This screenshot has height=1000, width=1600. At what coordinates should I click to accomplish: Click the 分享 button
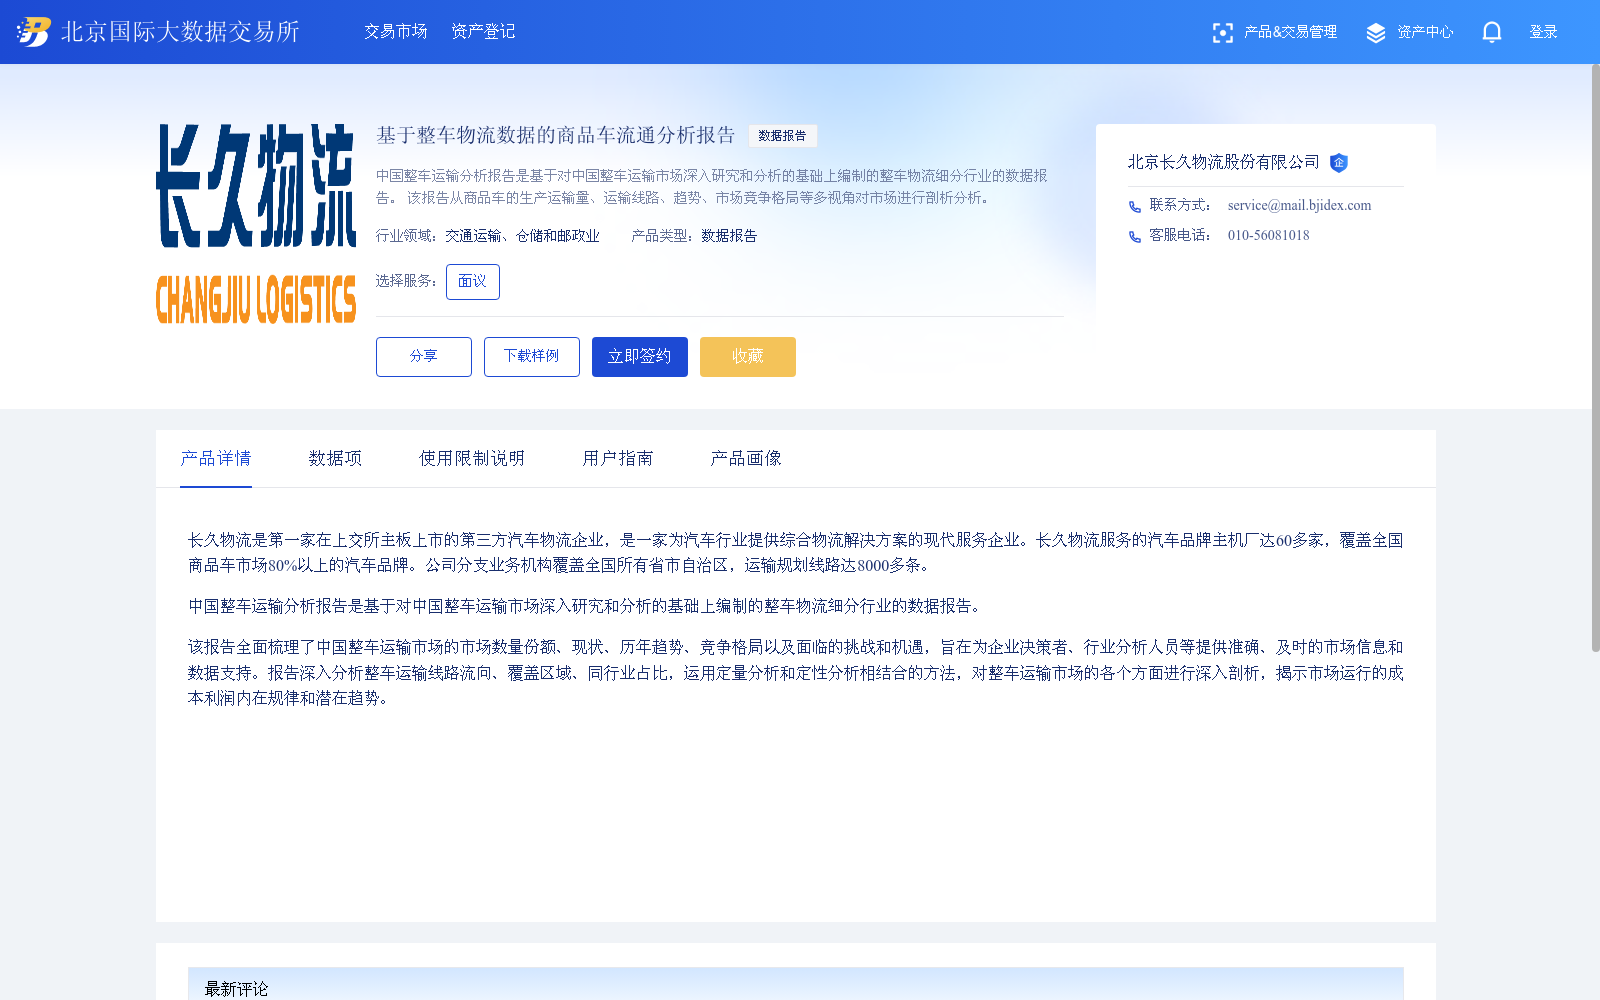[x=424, y=357]
